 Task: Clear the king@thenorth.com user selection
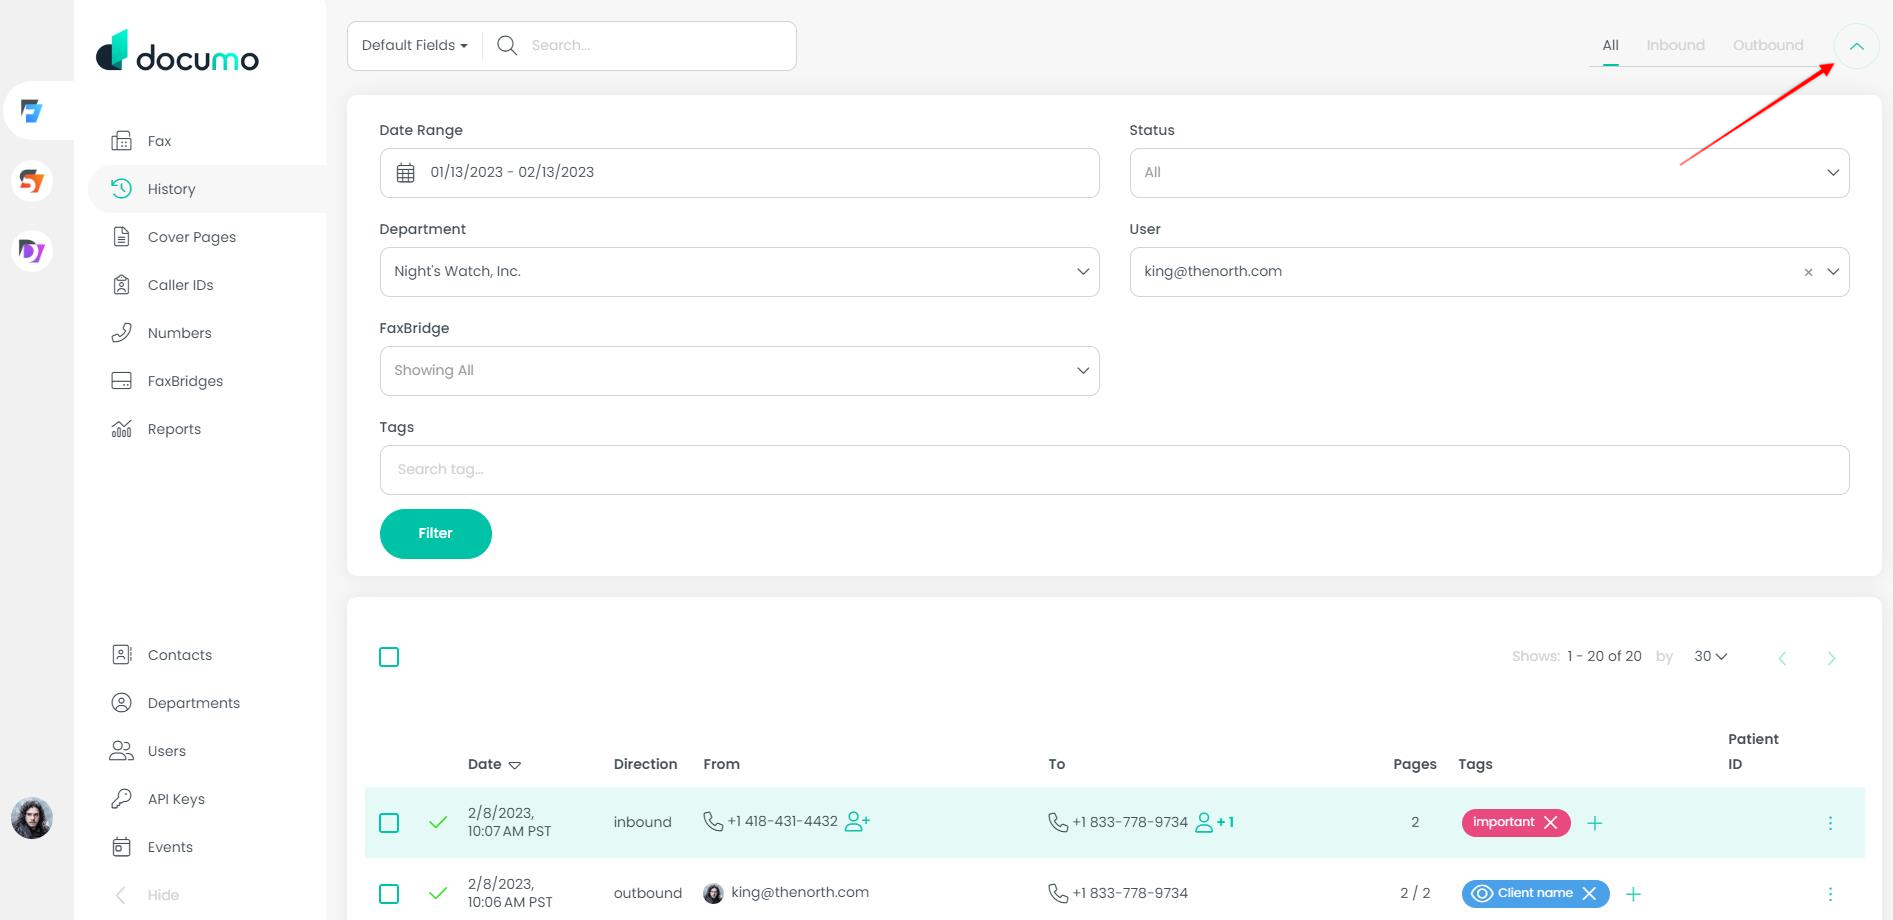tap(1807, 272)
